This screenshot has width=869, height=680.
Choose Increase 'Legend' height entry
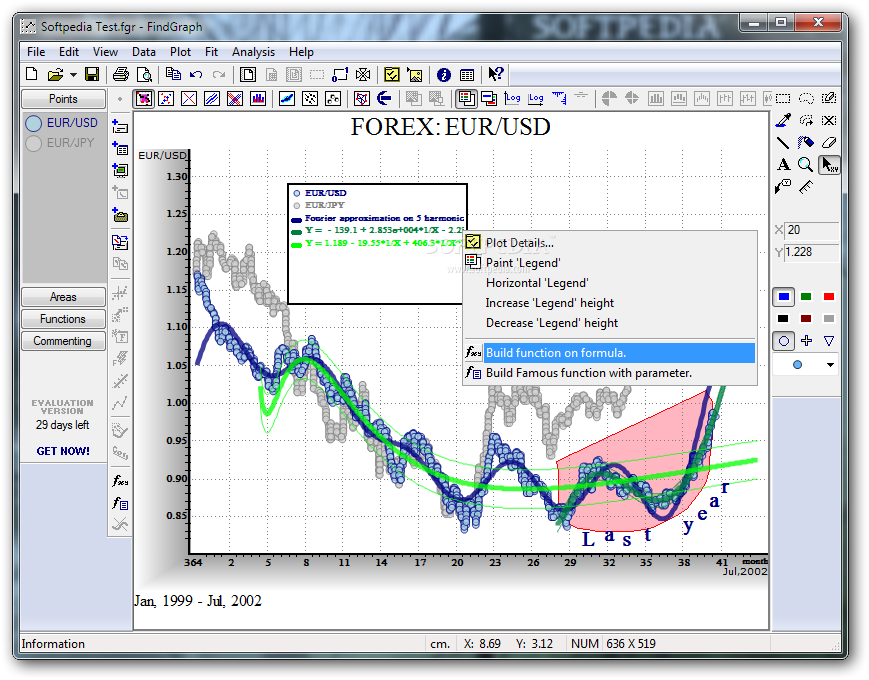[610, 303]
